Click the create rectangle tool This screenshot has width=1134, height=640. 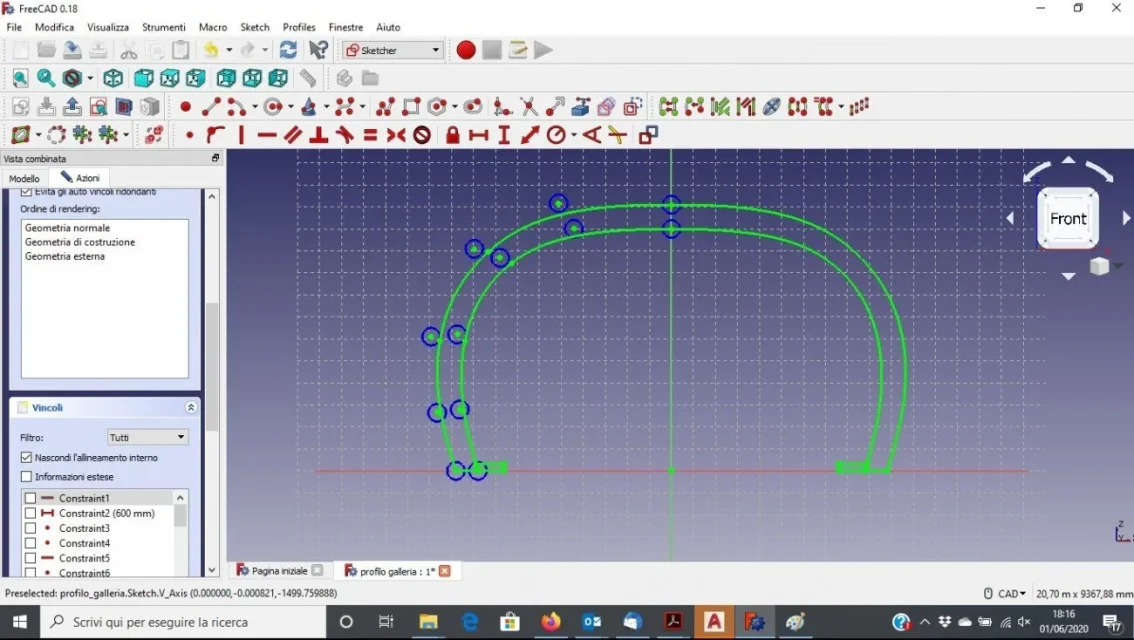pyautogui.click(x=411, y=107)
